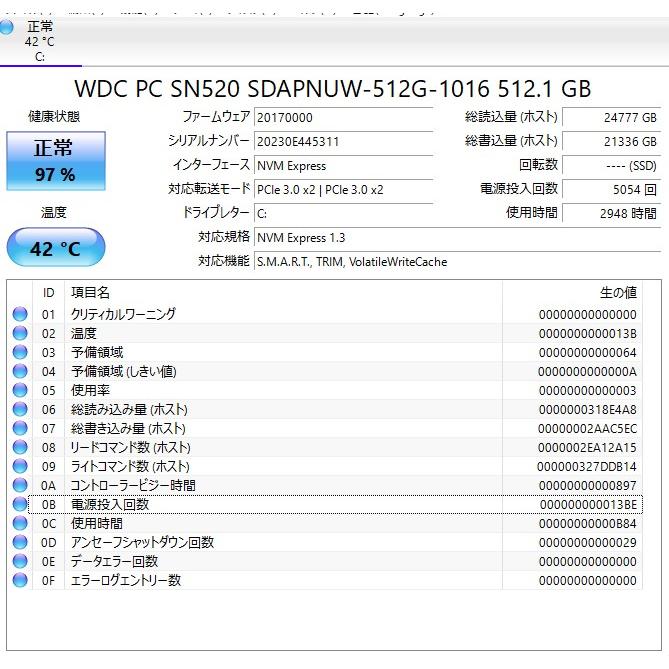Click the 正常 97 % health status button
This screenshot has width=669, height=669.
tap(56, 161)
